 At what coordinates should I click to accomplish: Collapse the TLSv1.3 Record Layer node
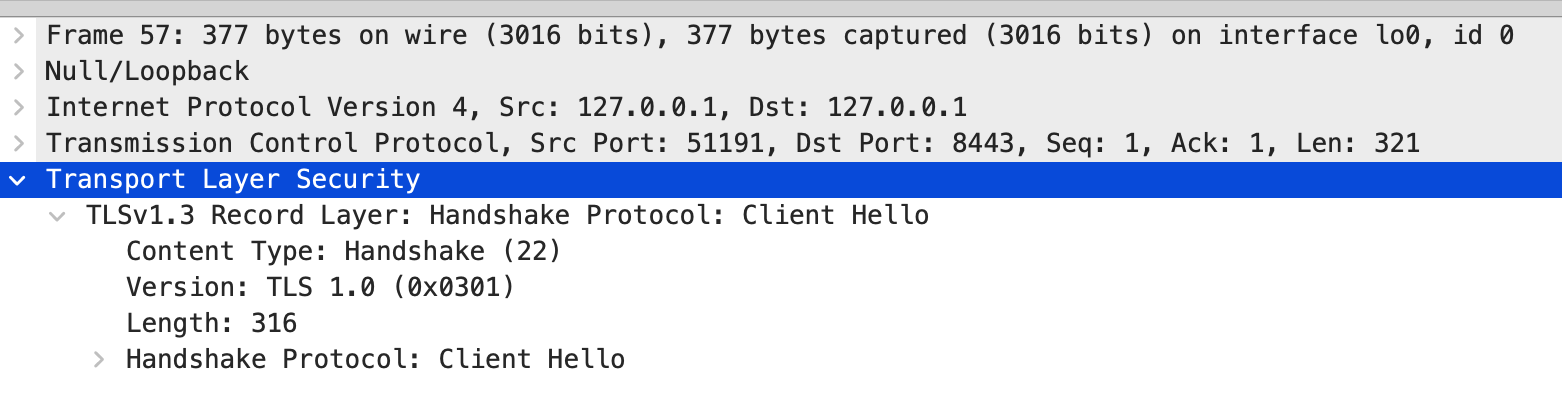pos(59,216)
